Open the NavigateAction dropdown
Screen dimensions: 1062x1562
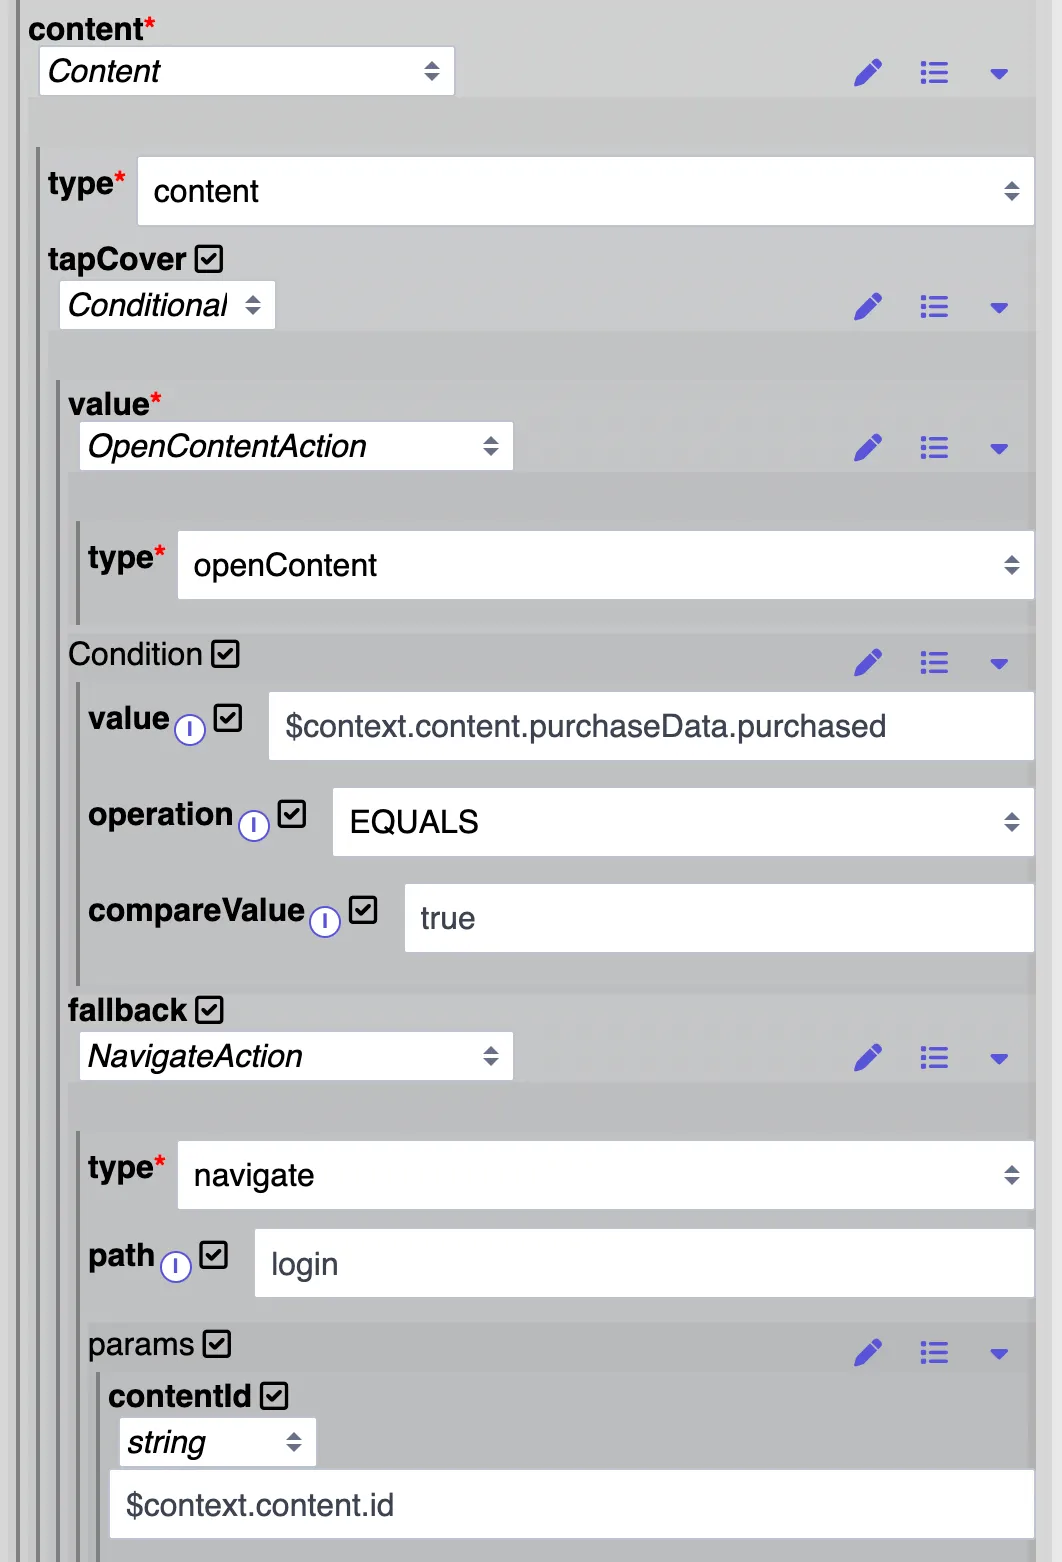(296, 1056)
